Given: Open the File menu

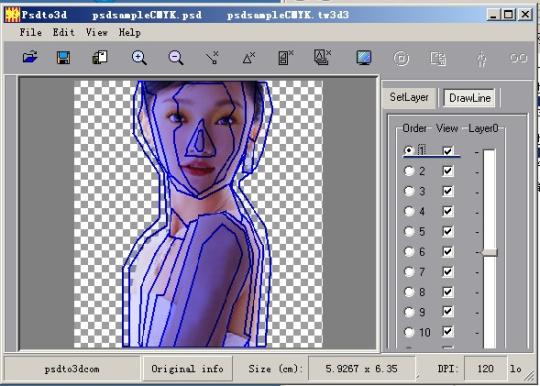Looking at the screenshot, I should point(31,32).
